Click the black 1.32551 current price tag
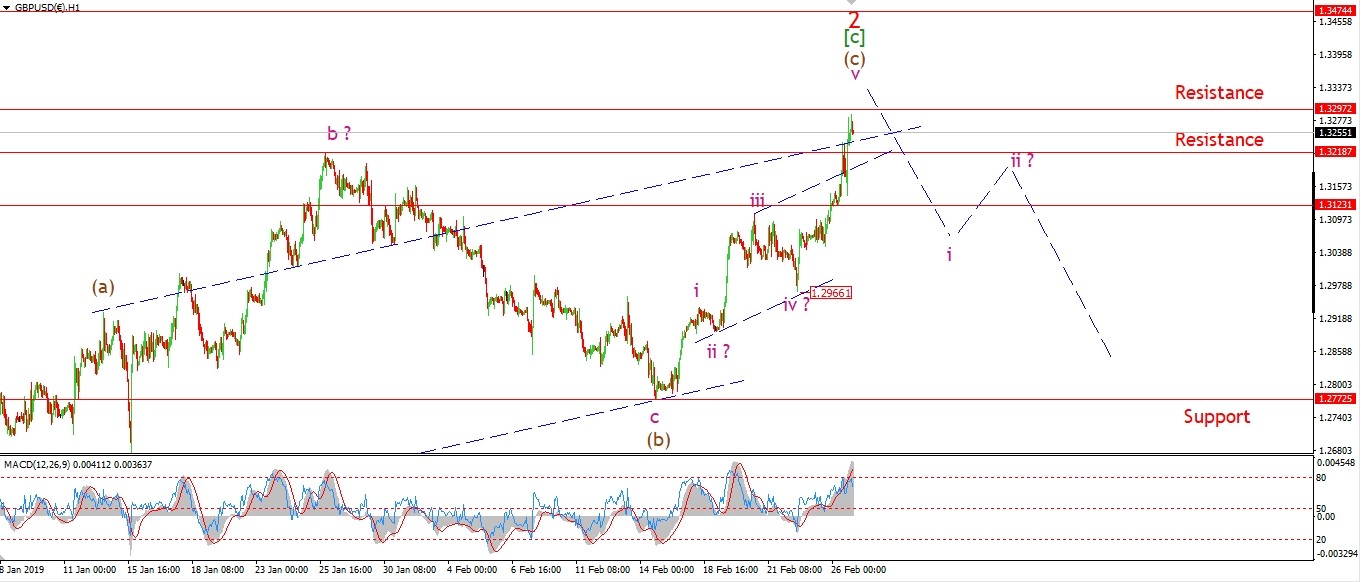The width and height of the screenshot is (1361, 582). click(1336, 132)
